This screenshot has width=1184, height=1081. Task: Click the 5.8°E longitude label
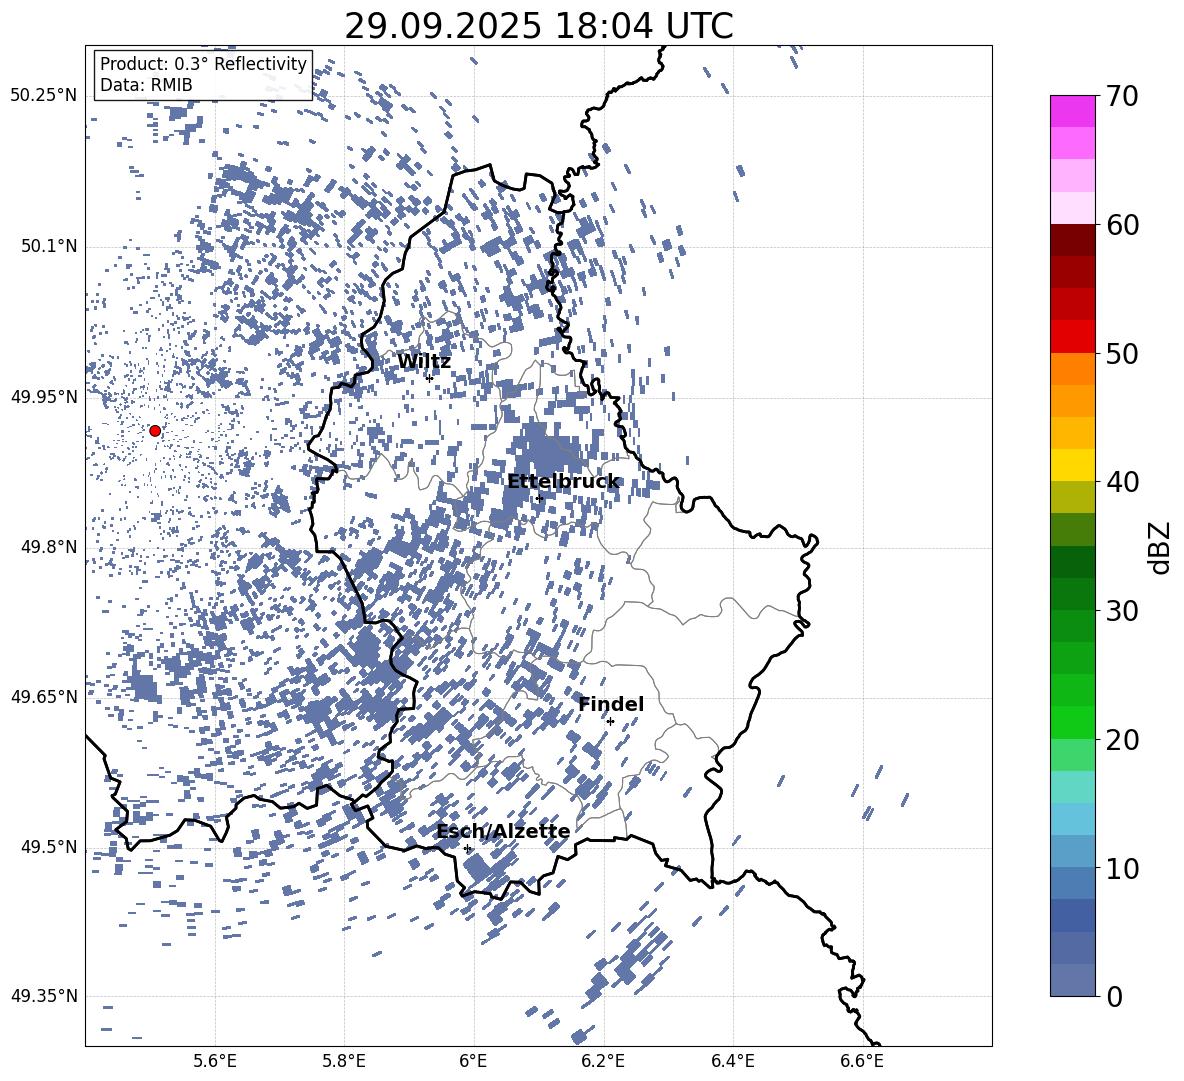pyautogui.click(x=344, y=1061)
